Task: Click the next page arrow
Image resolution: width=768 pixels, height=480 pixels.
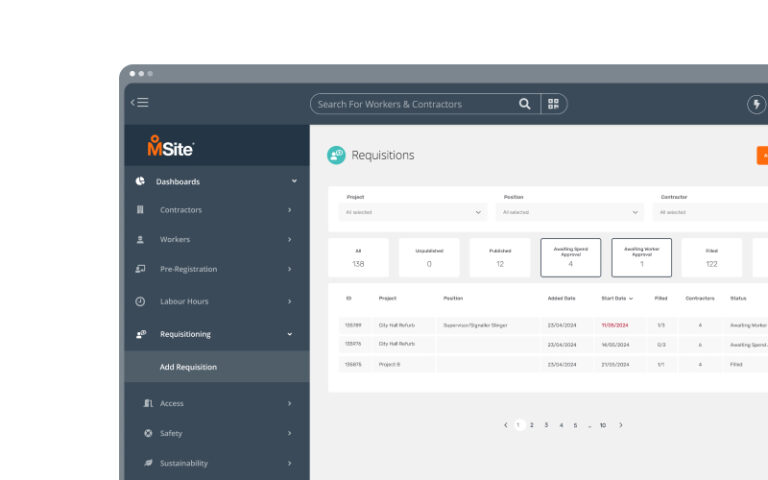Action: 620,425
